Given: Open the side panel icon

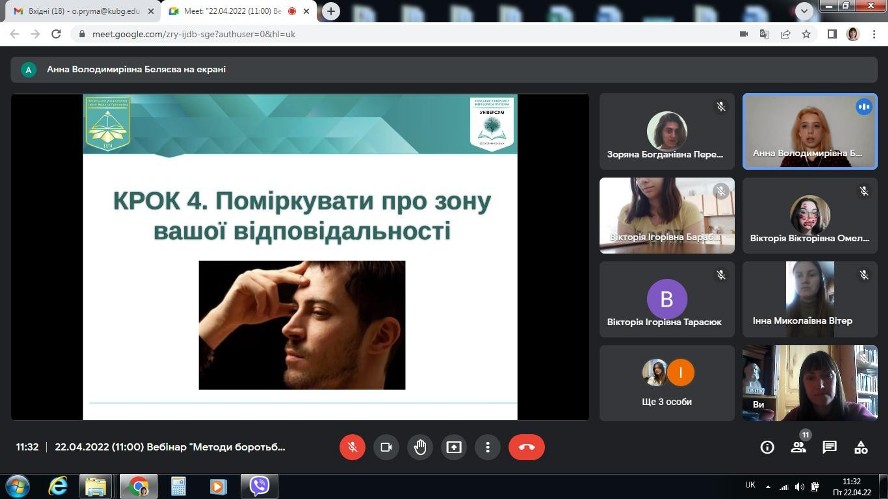Looking at the screenshot, I should (832, 34).
